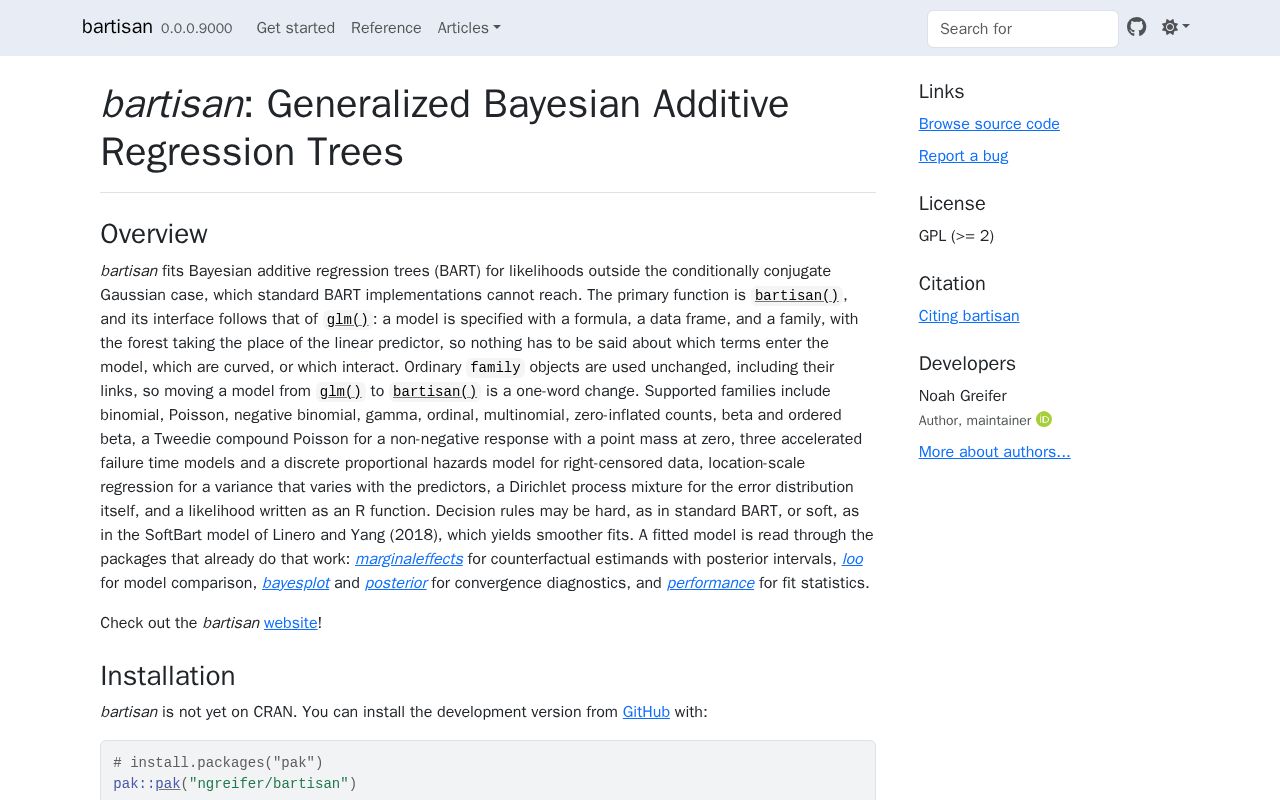
Task: Follow the loo package link
Action: coord(852,559)
